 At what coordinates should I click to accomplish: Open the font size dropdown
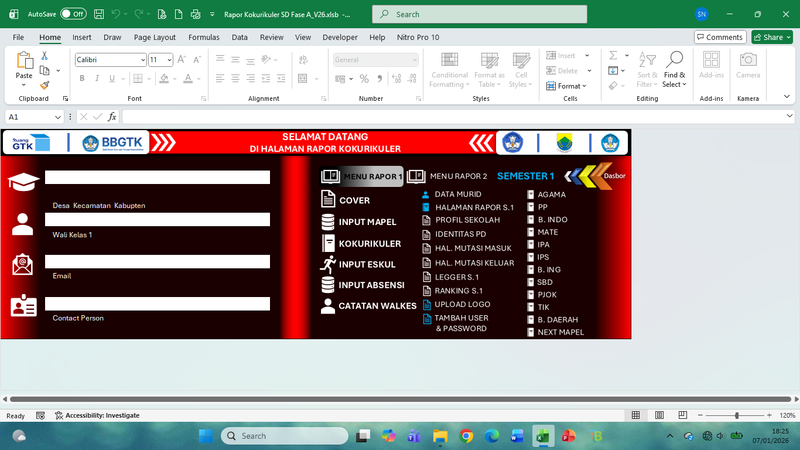point(169,60)
